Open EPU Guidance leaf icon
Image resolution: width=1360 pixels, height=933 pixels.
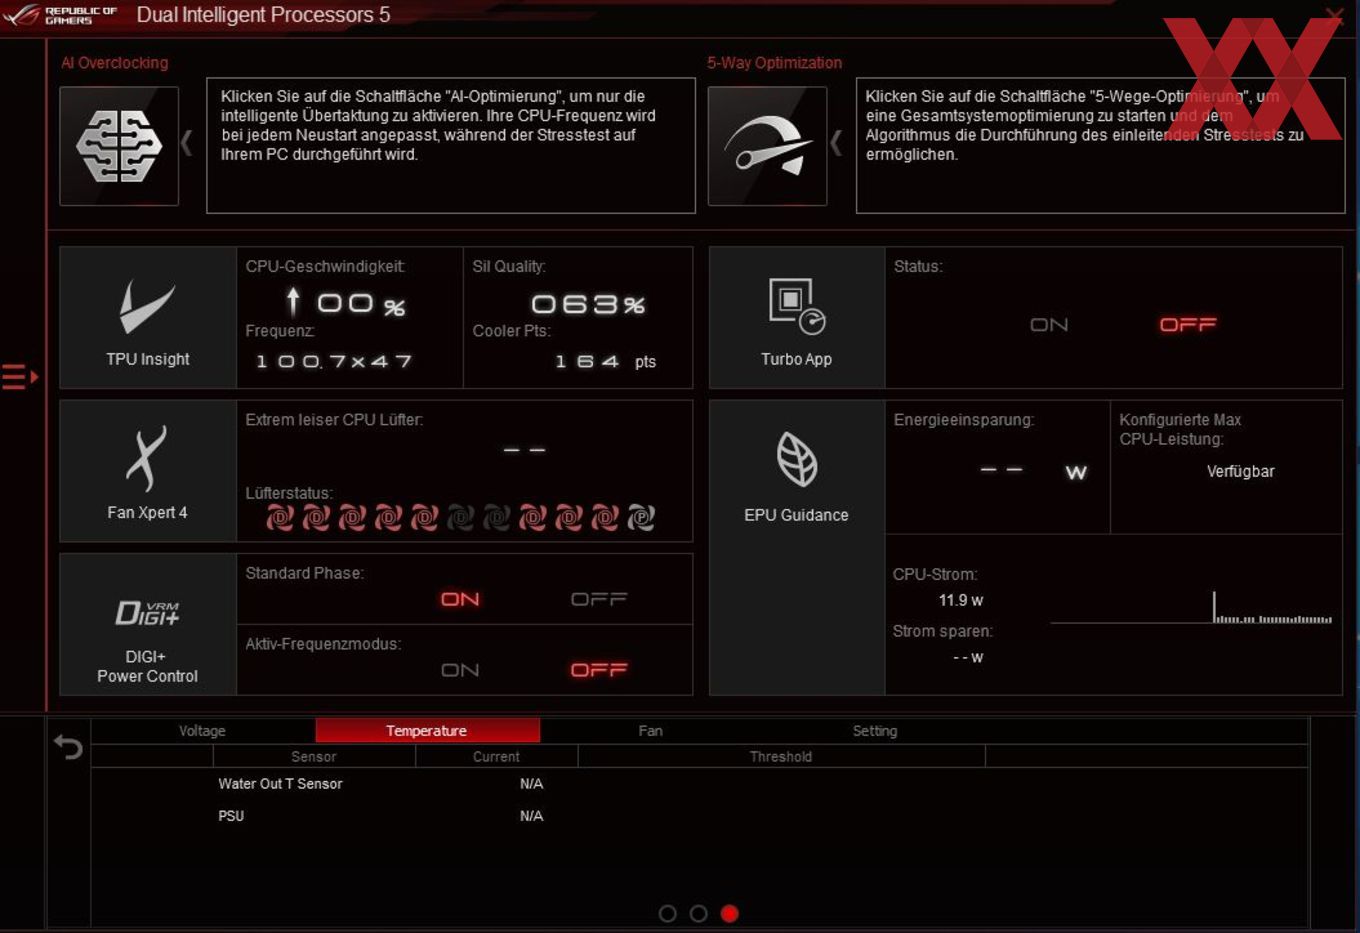796,460
